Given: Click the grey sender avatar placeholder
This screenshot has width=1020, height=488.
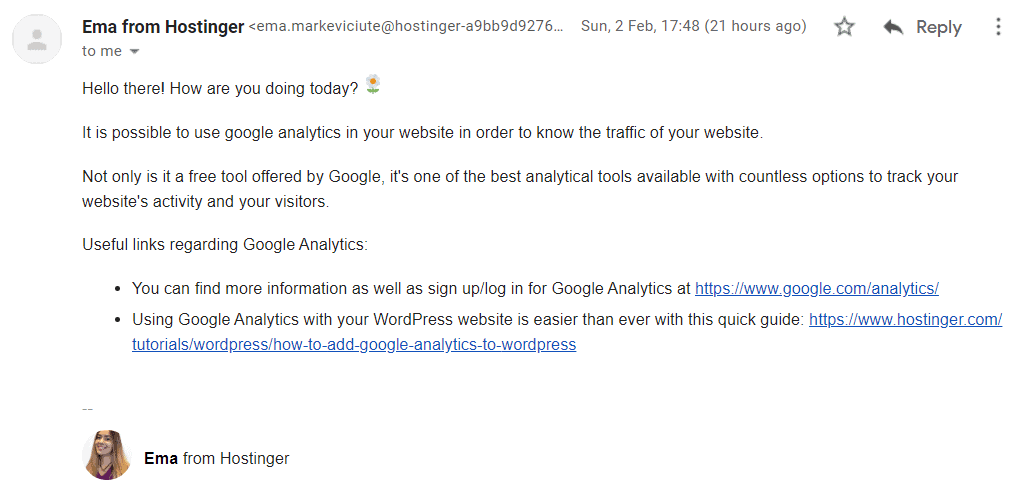Looking at the screenshot, I should coord(38,38).
